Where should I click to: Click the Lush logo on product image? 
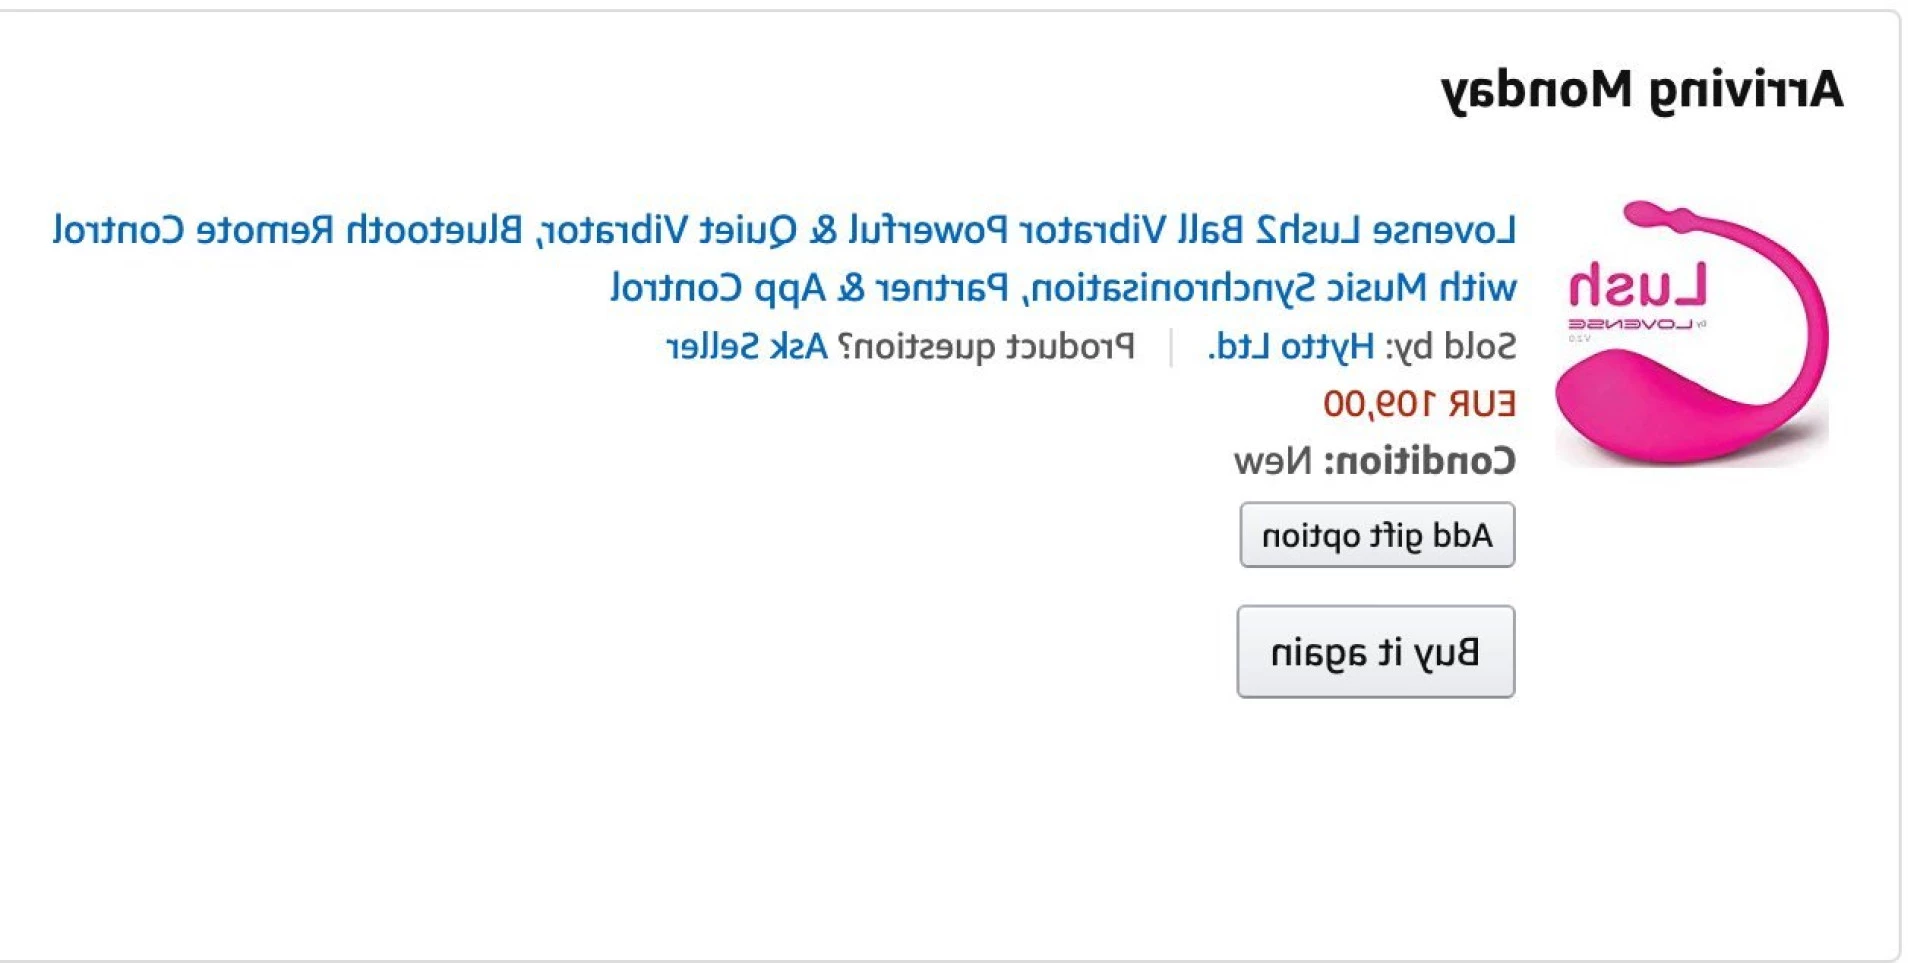coord(1638,285)
